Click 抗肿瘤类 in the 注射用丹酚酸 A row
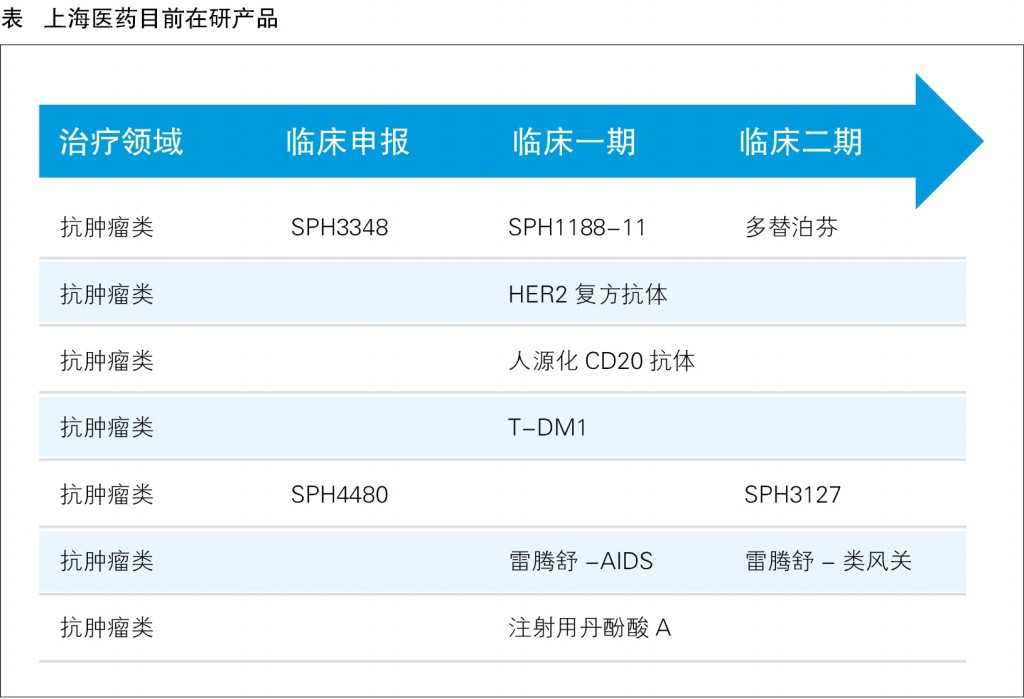Screen dimensions: 1024x699 pyautogui.click(x=107, y=628)
